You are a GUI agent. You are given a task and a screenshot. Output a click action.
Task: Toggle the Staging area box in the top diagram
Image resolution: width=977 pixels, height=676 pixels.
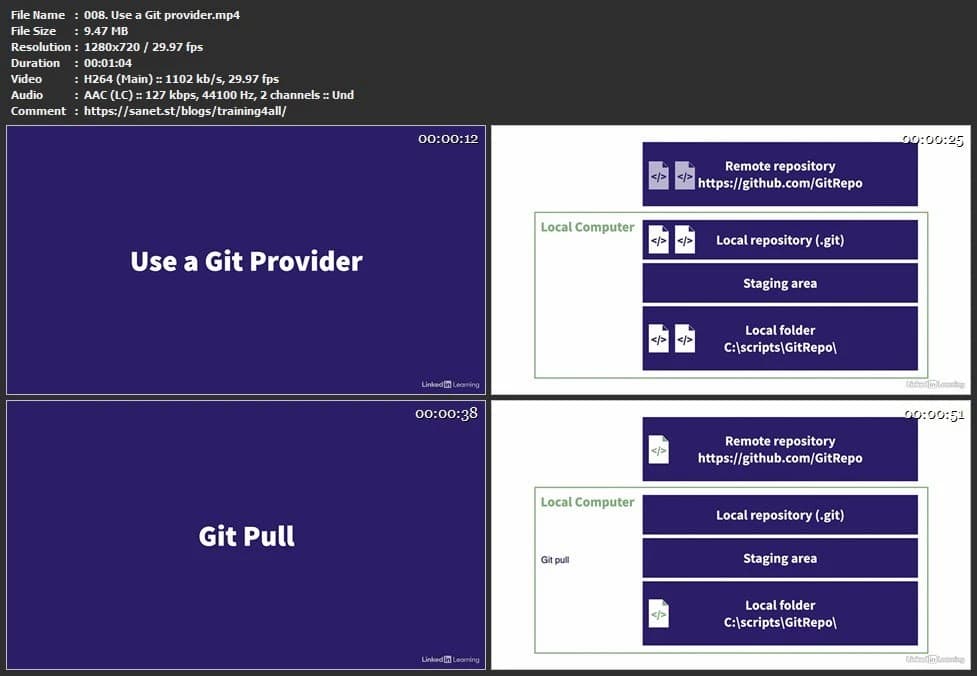(780, 283)
